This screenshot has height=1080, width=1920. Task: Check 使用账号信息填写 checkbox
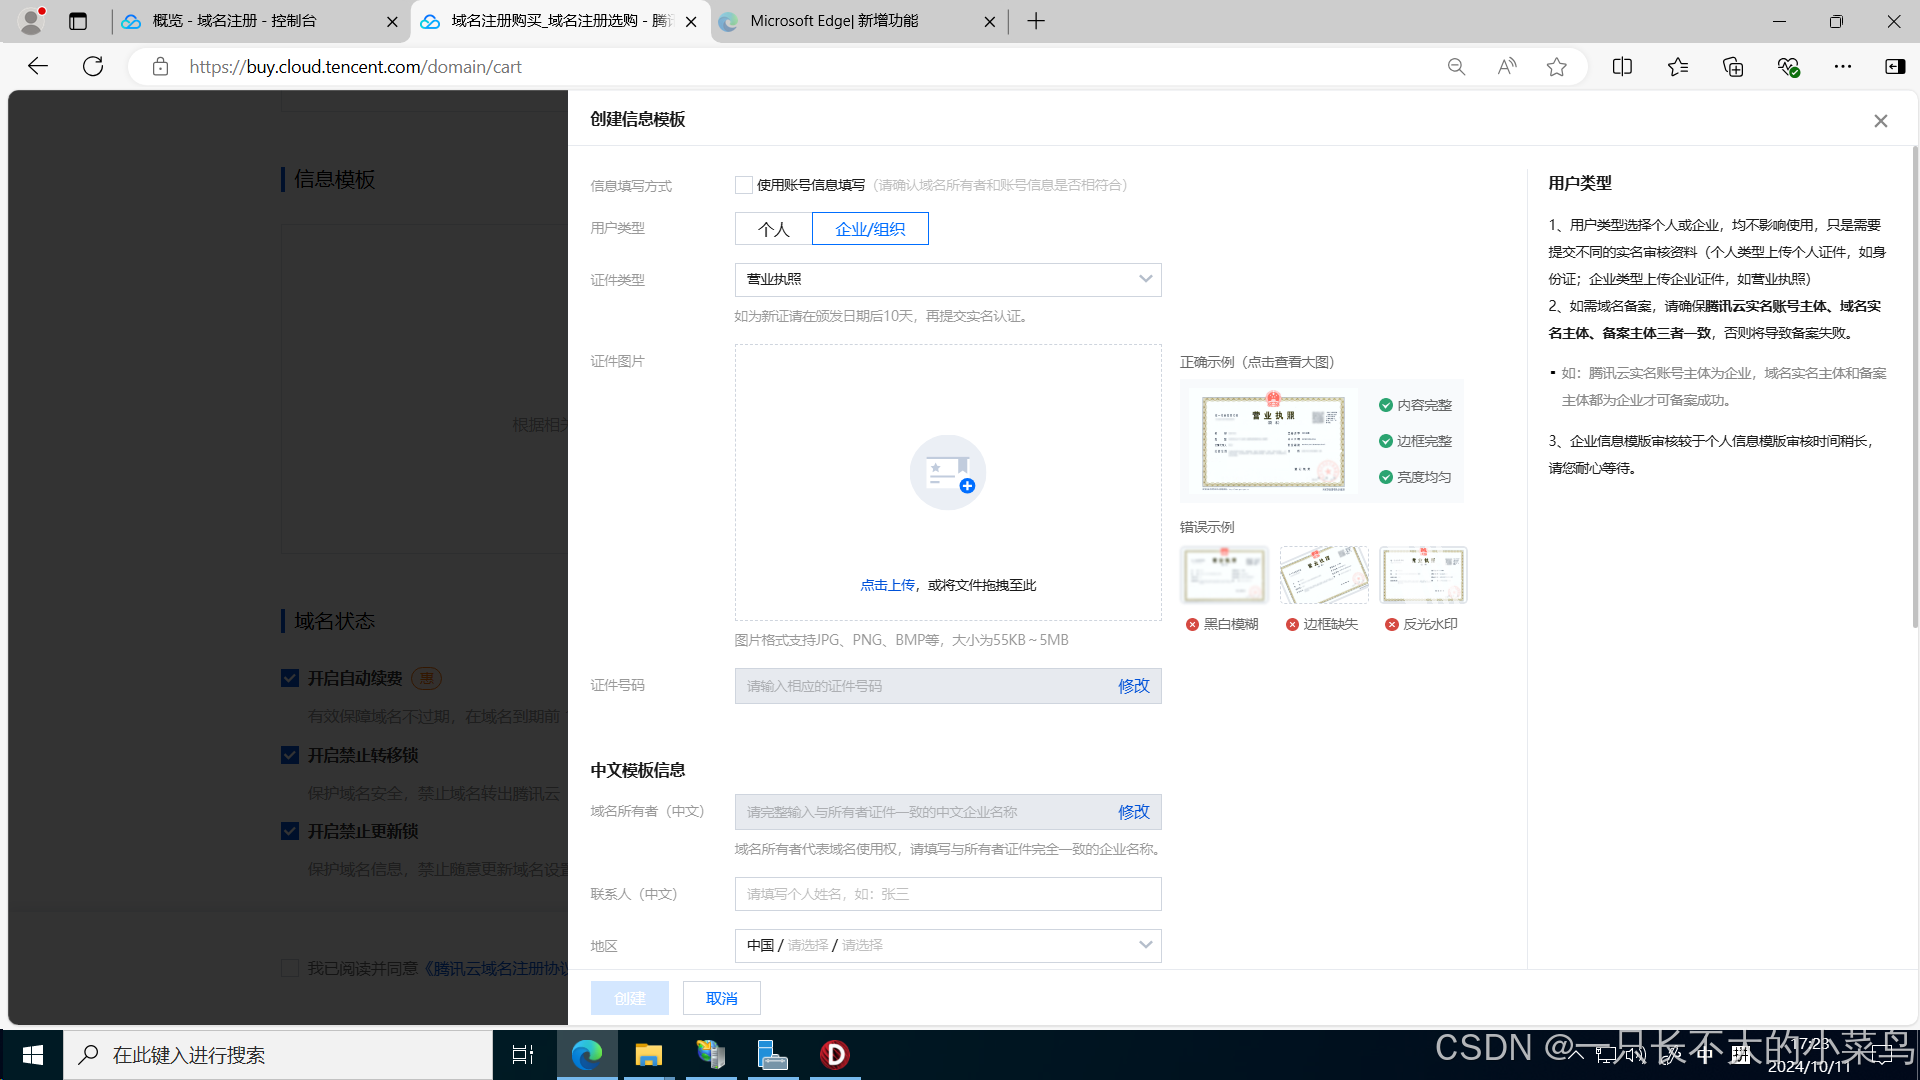click(744, 185)
